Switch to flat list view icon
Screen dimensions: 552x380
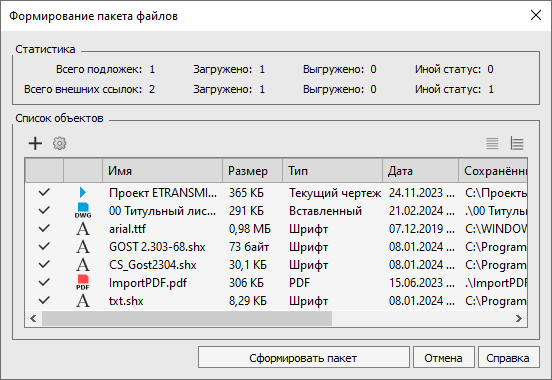[492, 143]
